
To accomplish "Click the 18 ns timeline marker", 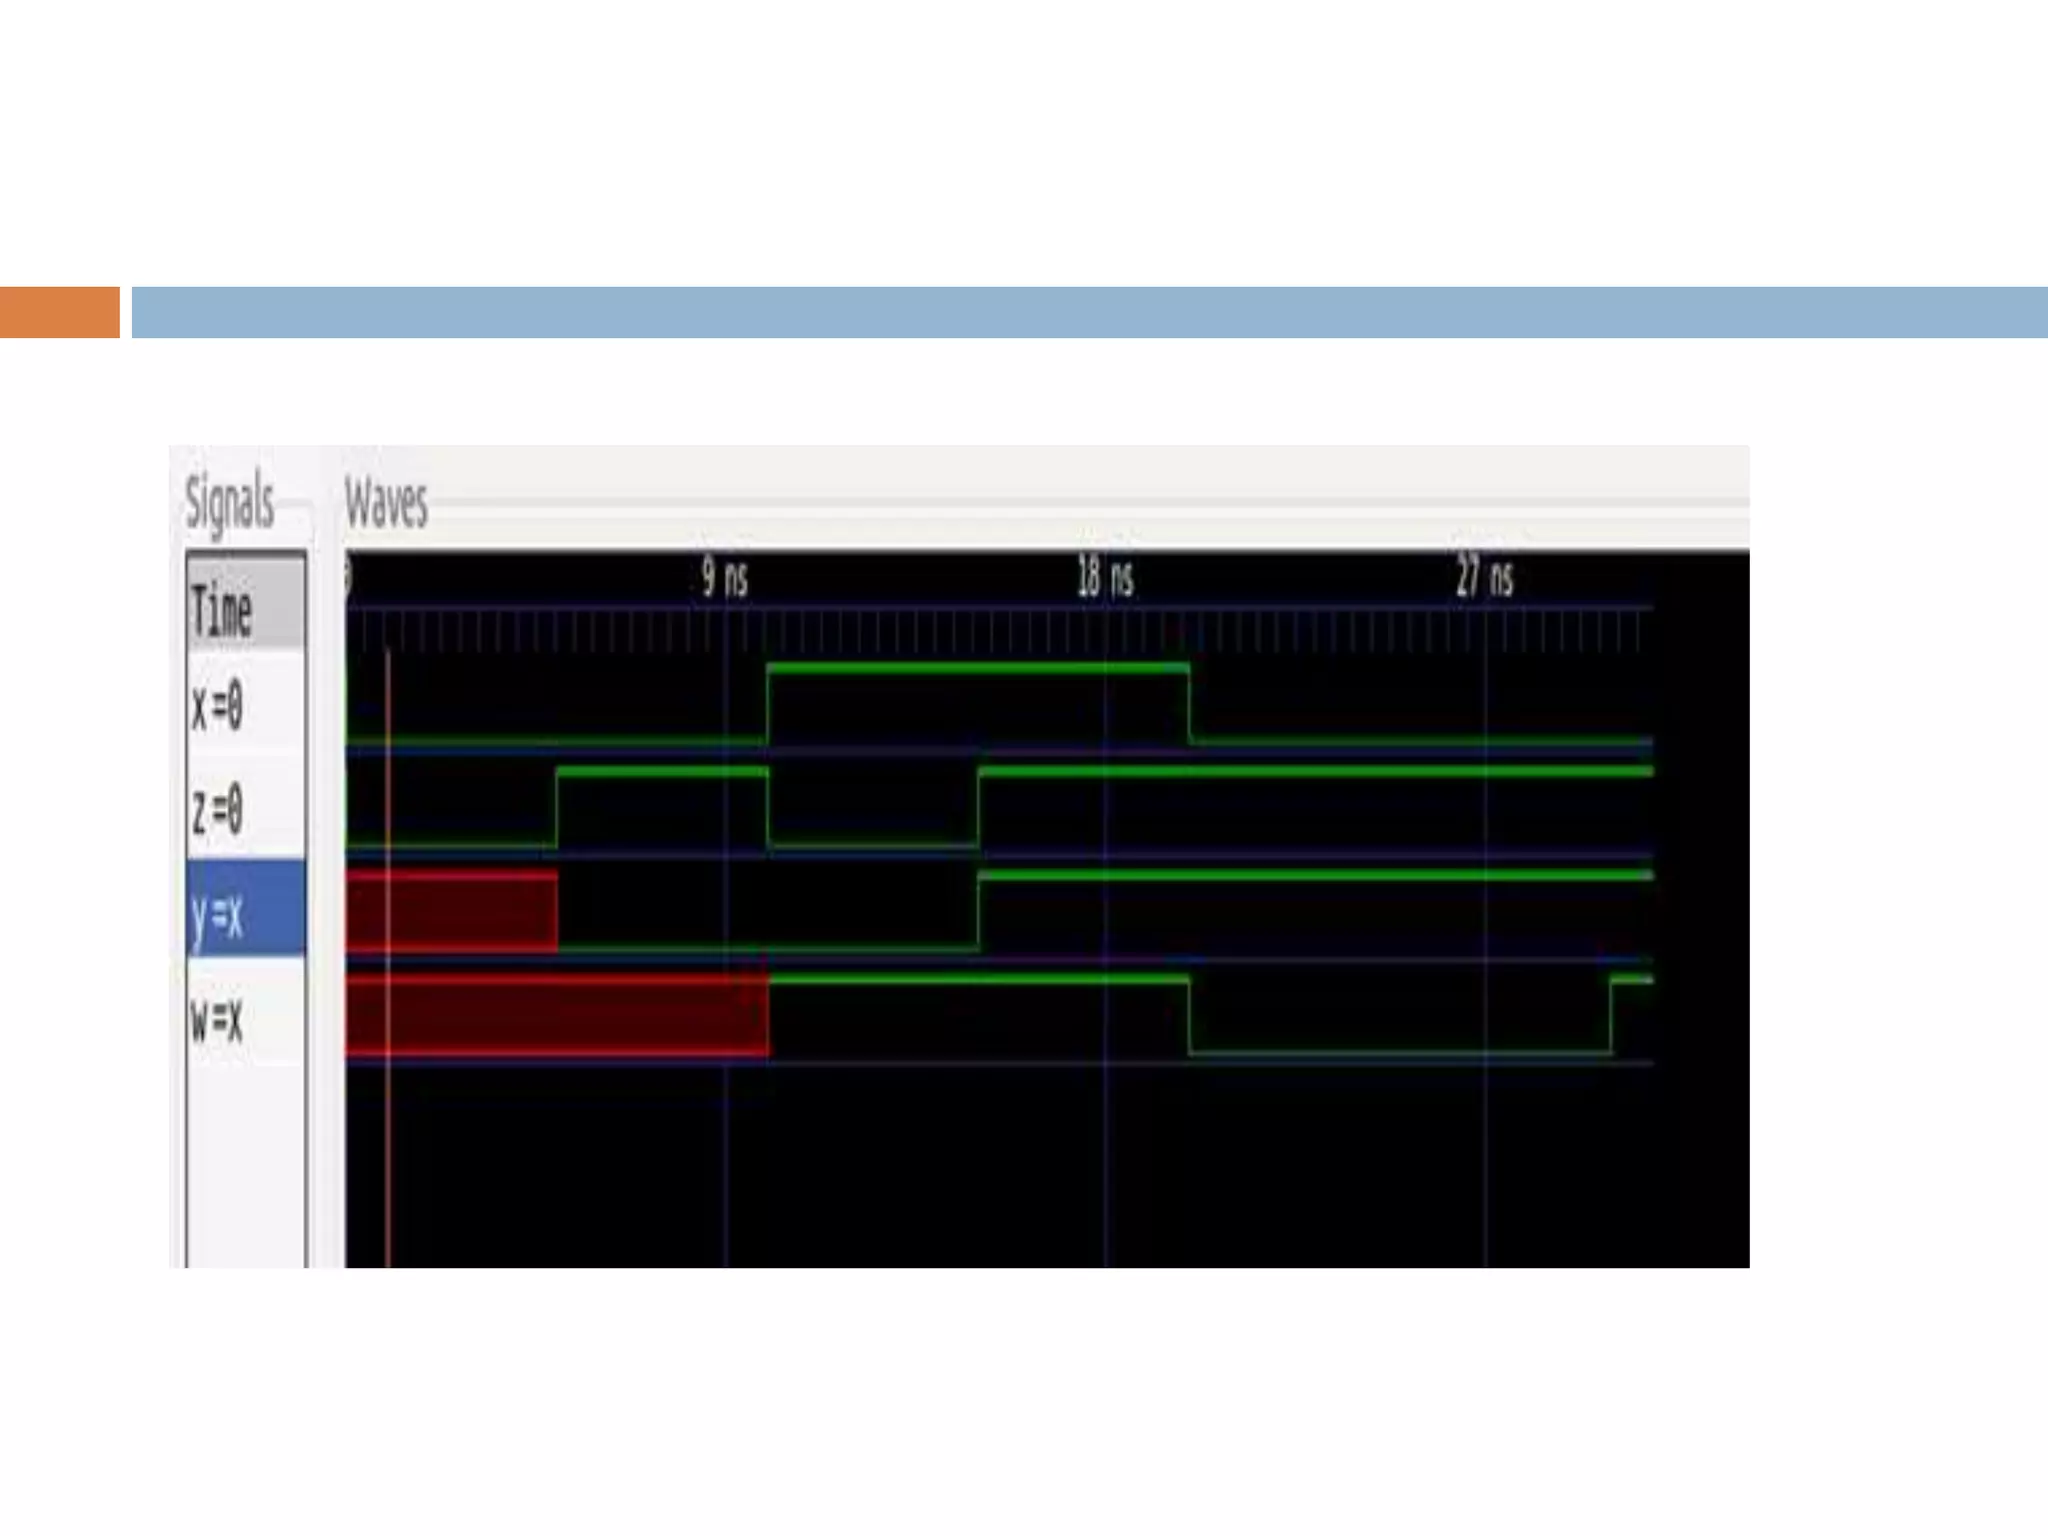I will click(x=1104, y=578).
